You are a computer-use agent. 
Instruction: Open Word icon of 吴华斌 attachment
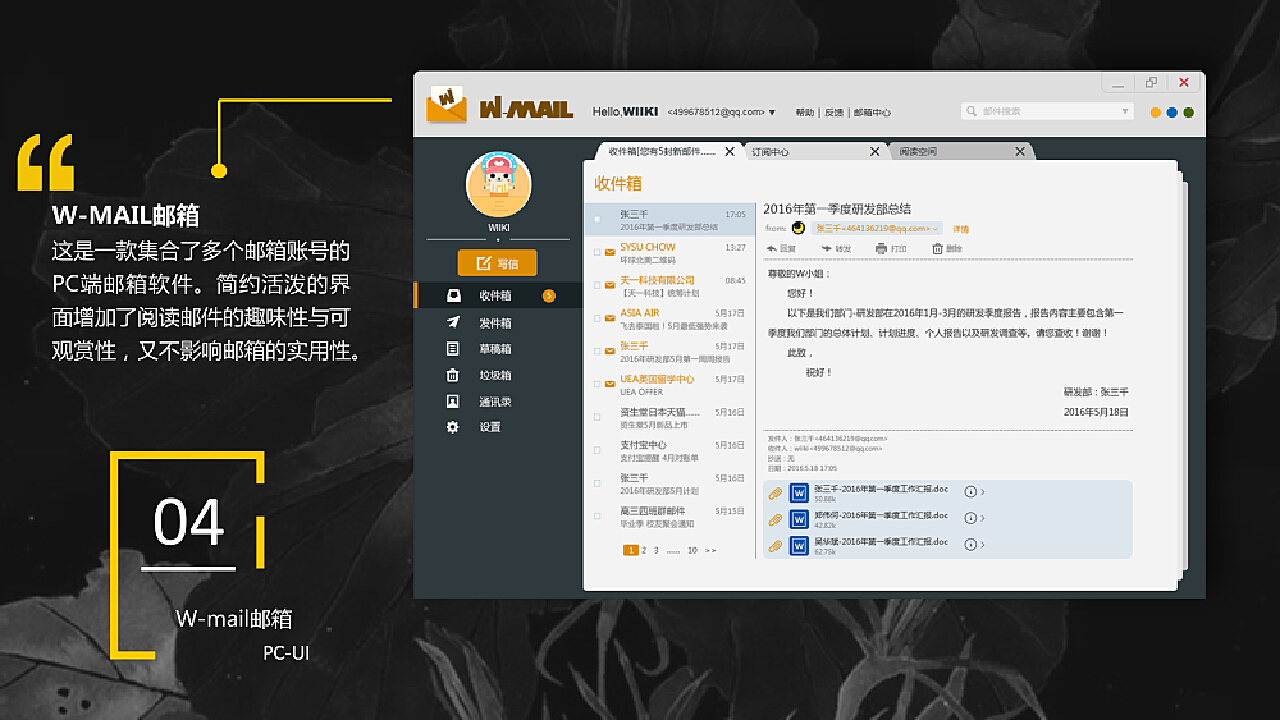coord(799,545)
